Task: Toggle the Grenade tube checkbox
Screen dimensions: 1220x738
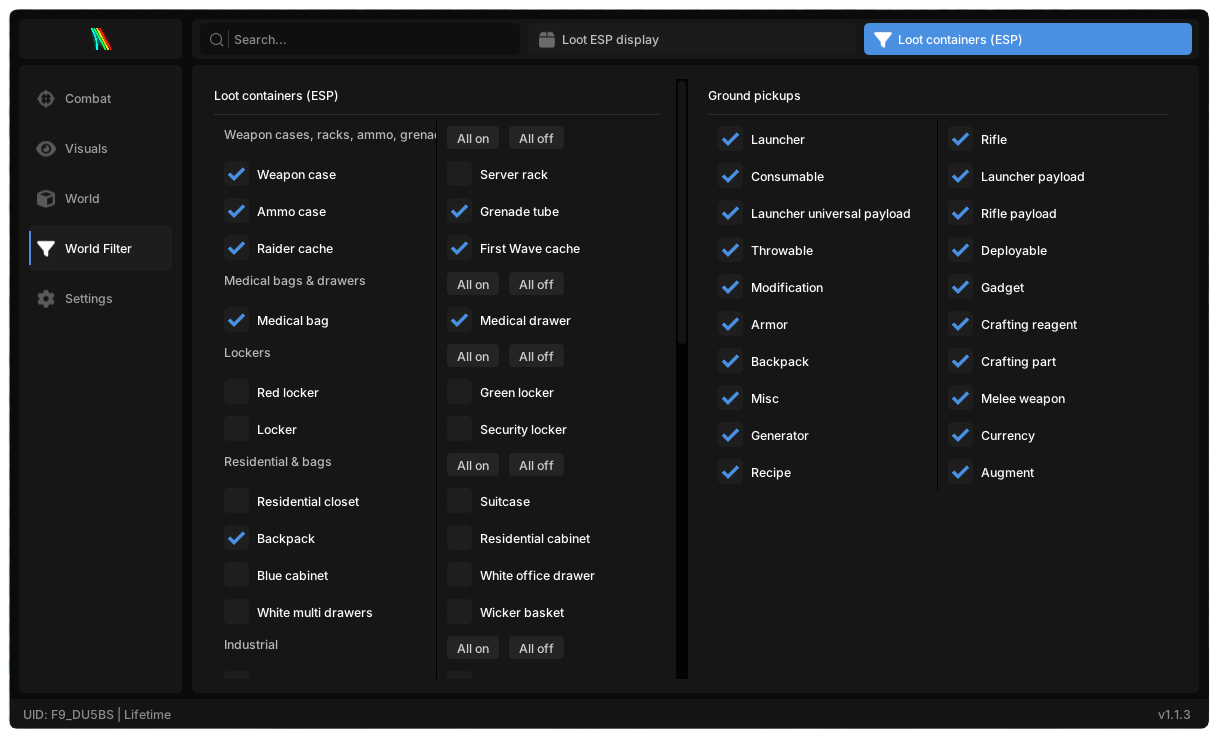Action: click(x=460, y=211)
